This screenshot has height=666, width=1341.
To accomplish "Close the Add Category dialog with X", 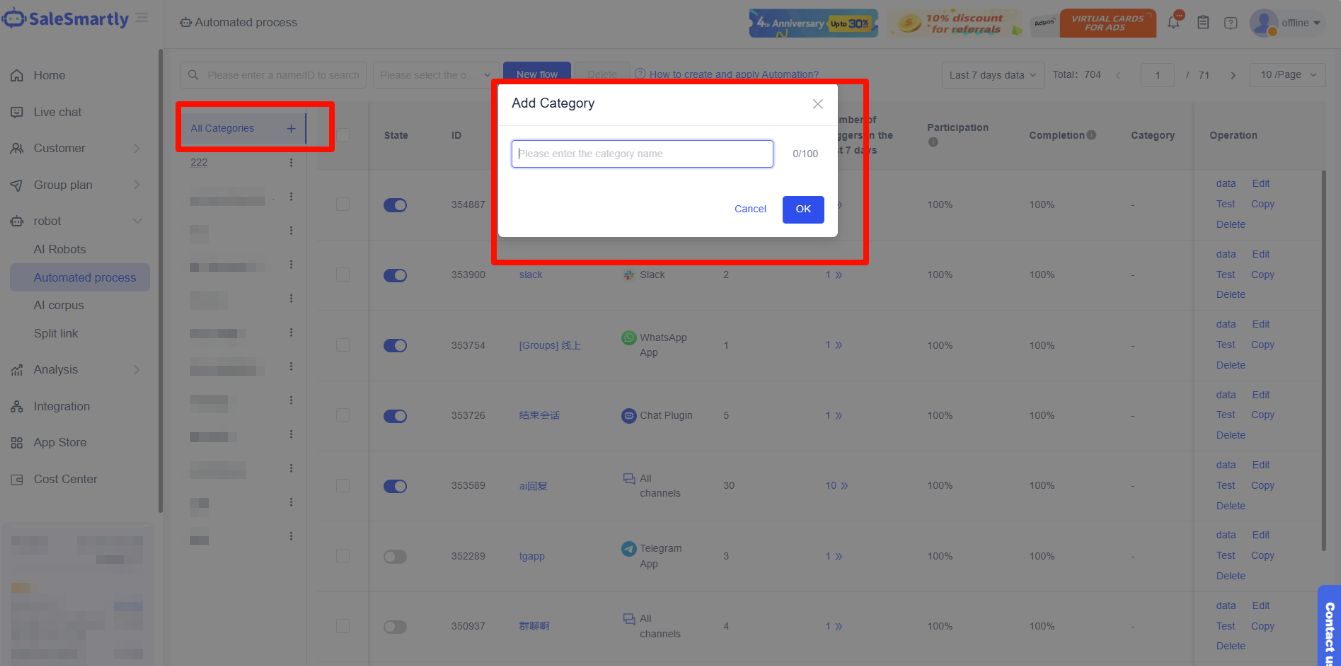I will (817, 104).
